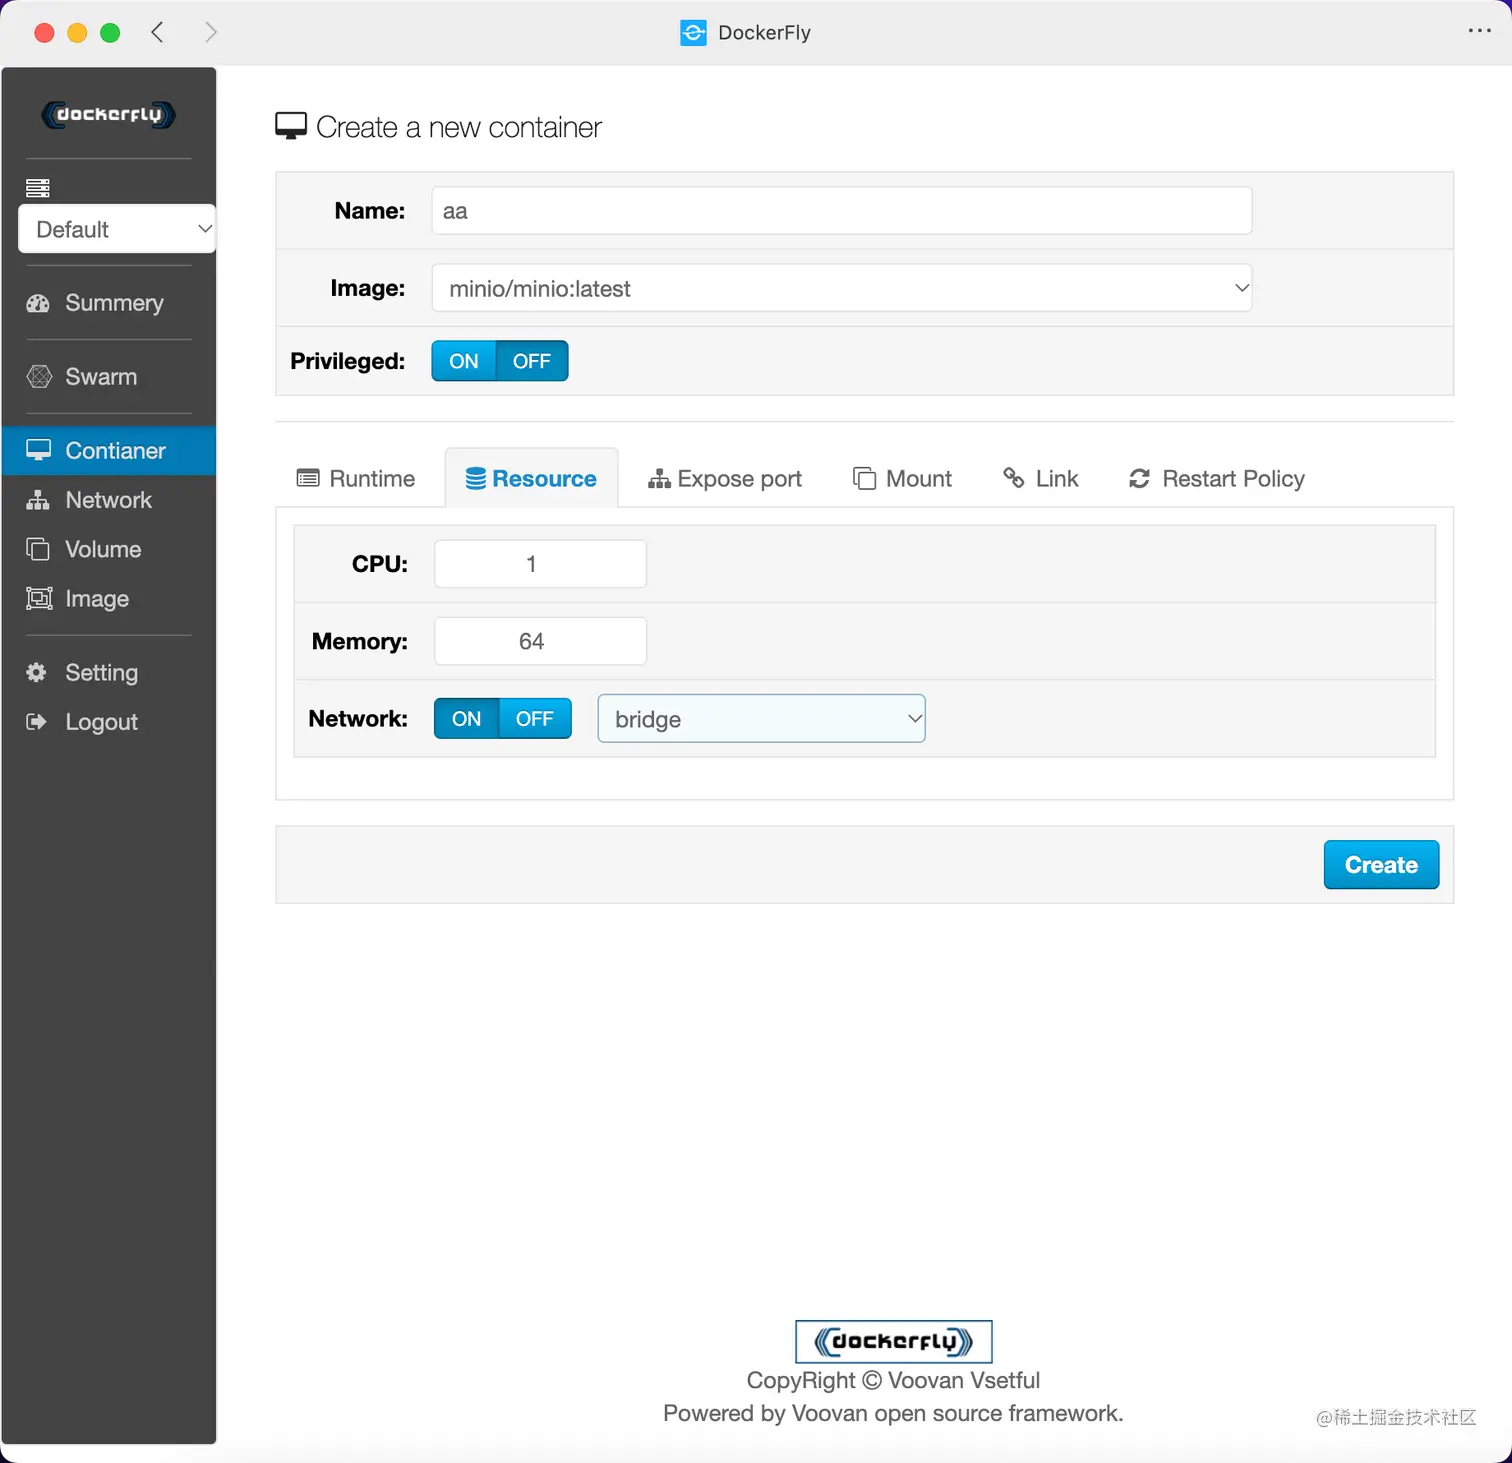Click the CPU input field
1512x1463 pixels.
(540, 564)
